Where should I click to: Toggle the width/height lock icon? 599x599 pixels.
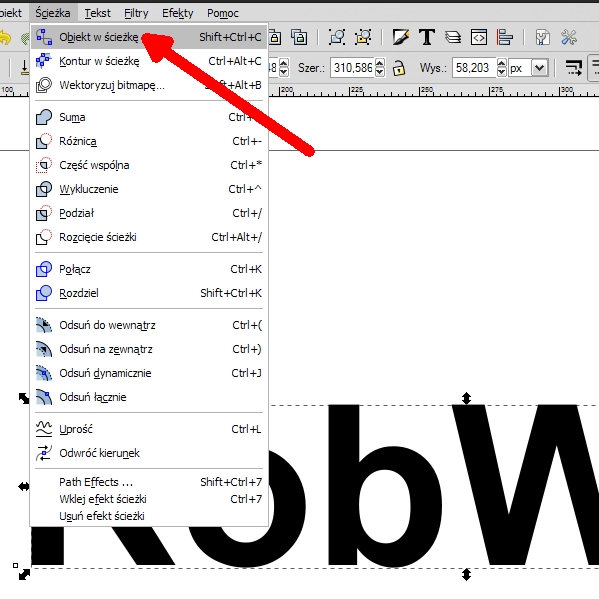click(x=399, y=68)
